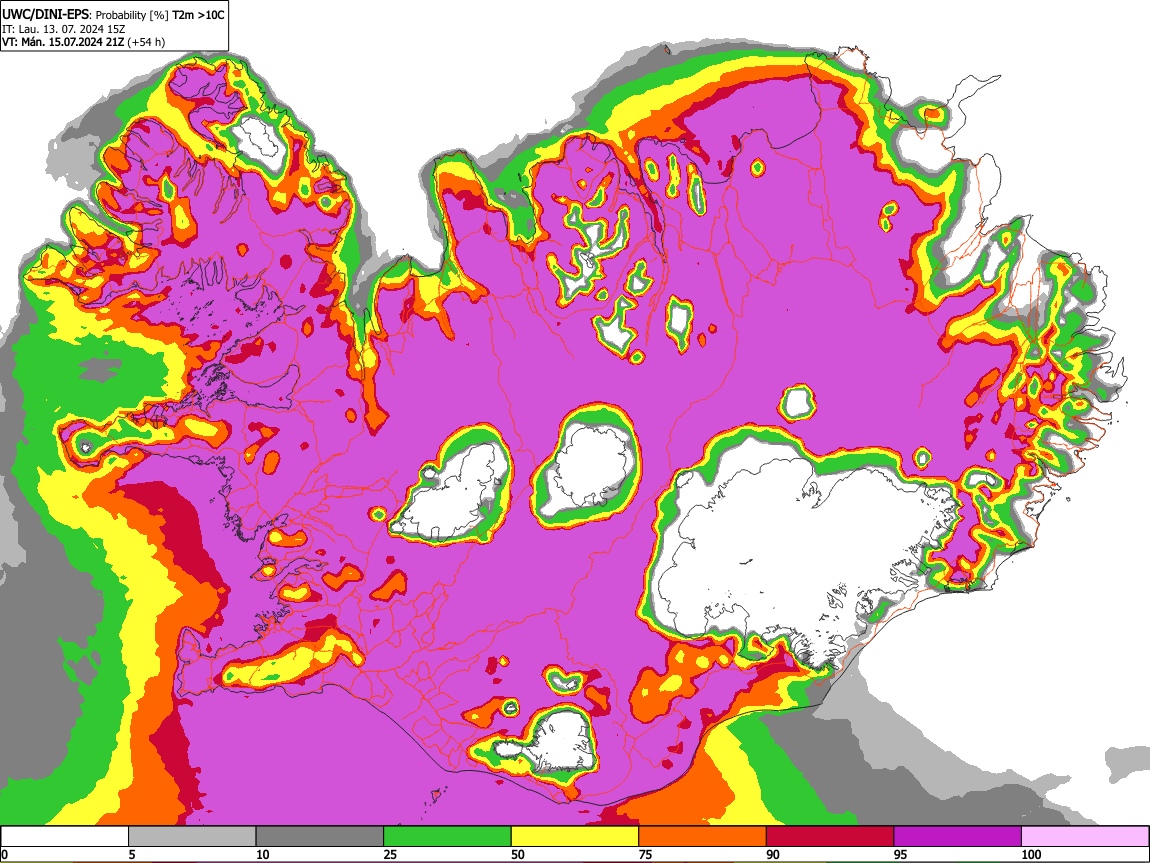1150x863 pixels.
Task: Click the legend value '25'
Action: click(390, 854)
